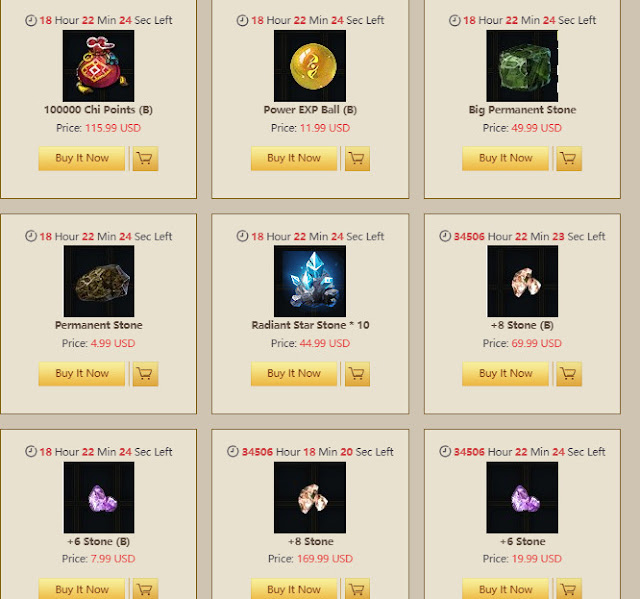Open the Big Permanent Stone product title
Screen dimensions: 640x599
[x=522, y=110]
